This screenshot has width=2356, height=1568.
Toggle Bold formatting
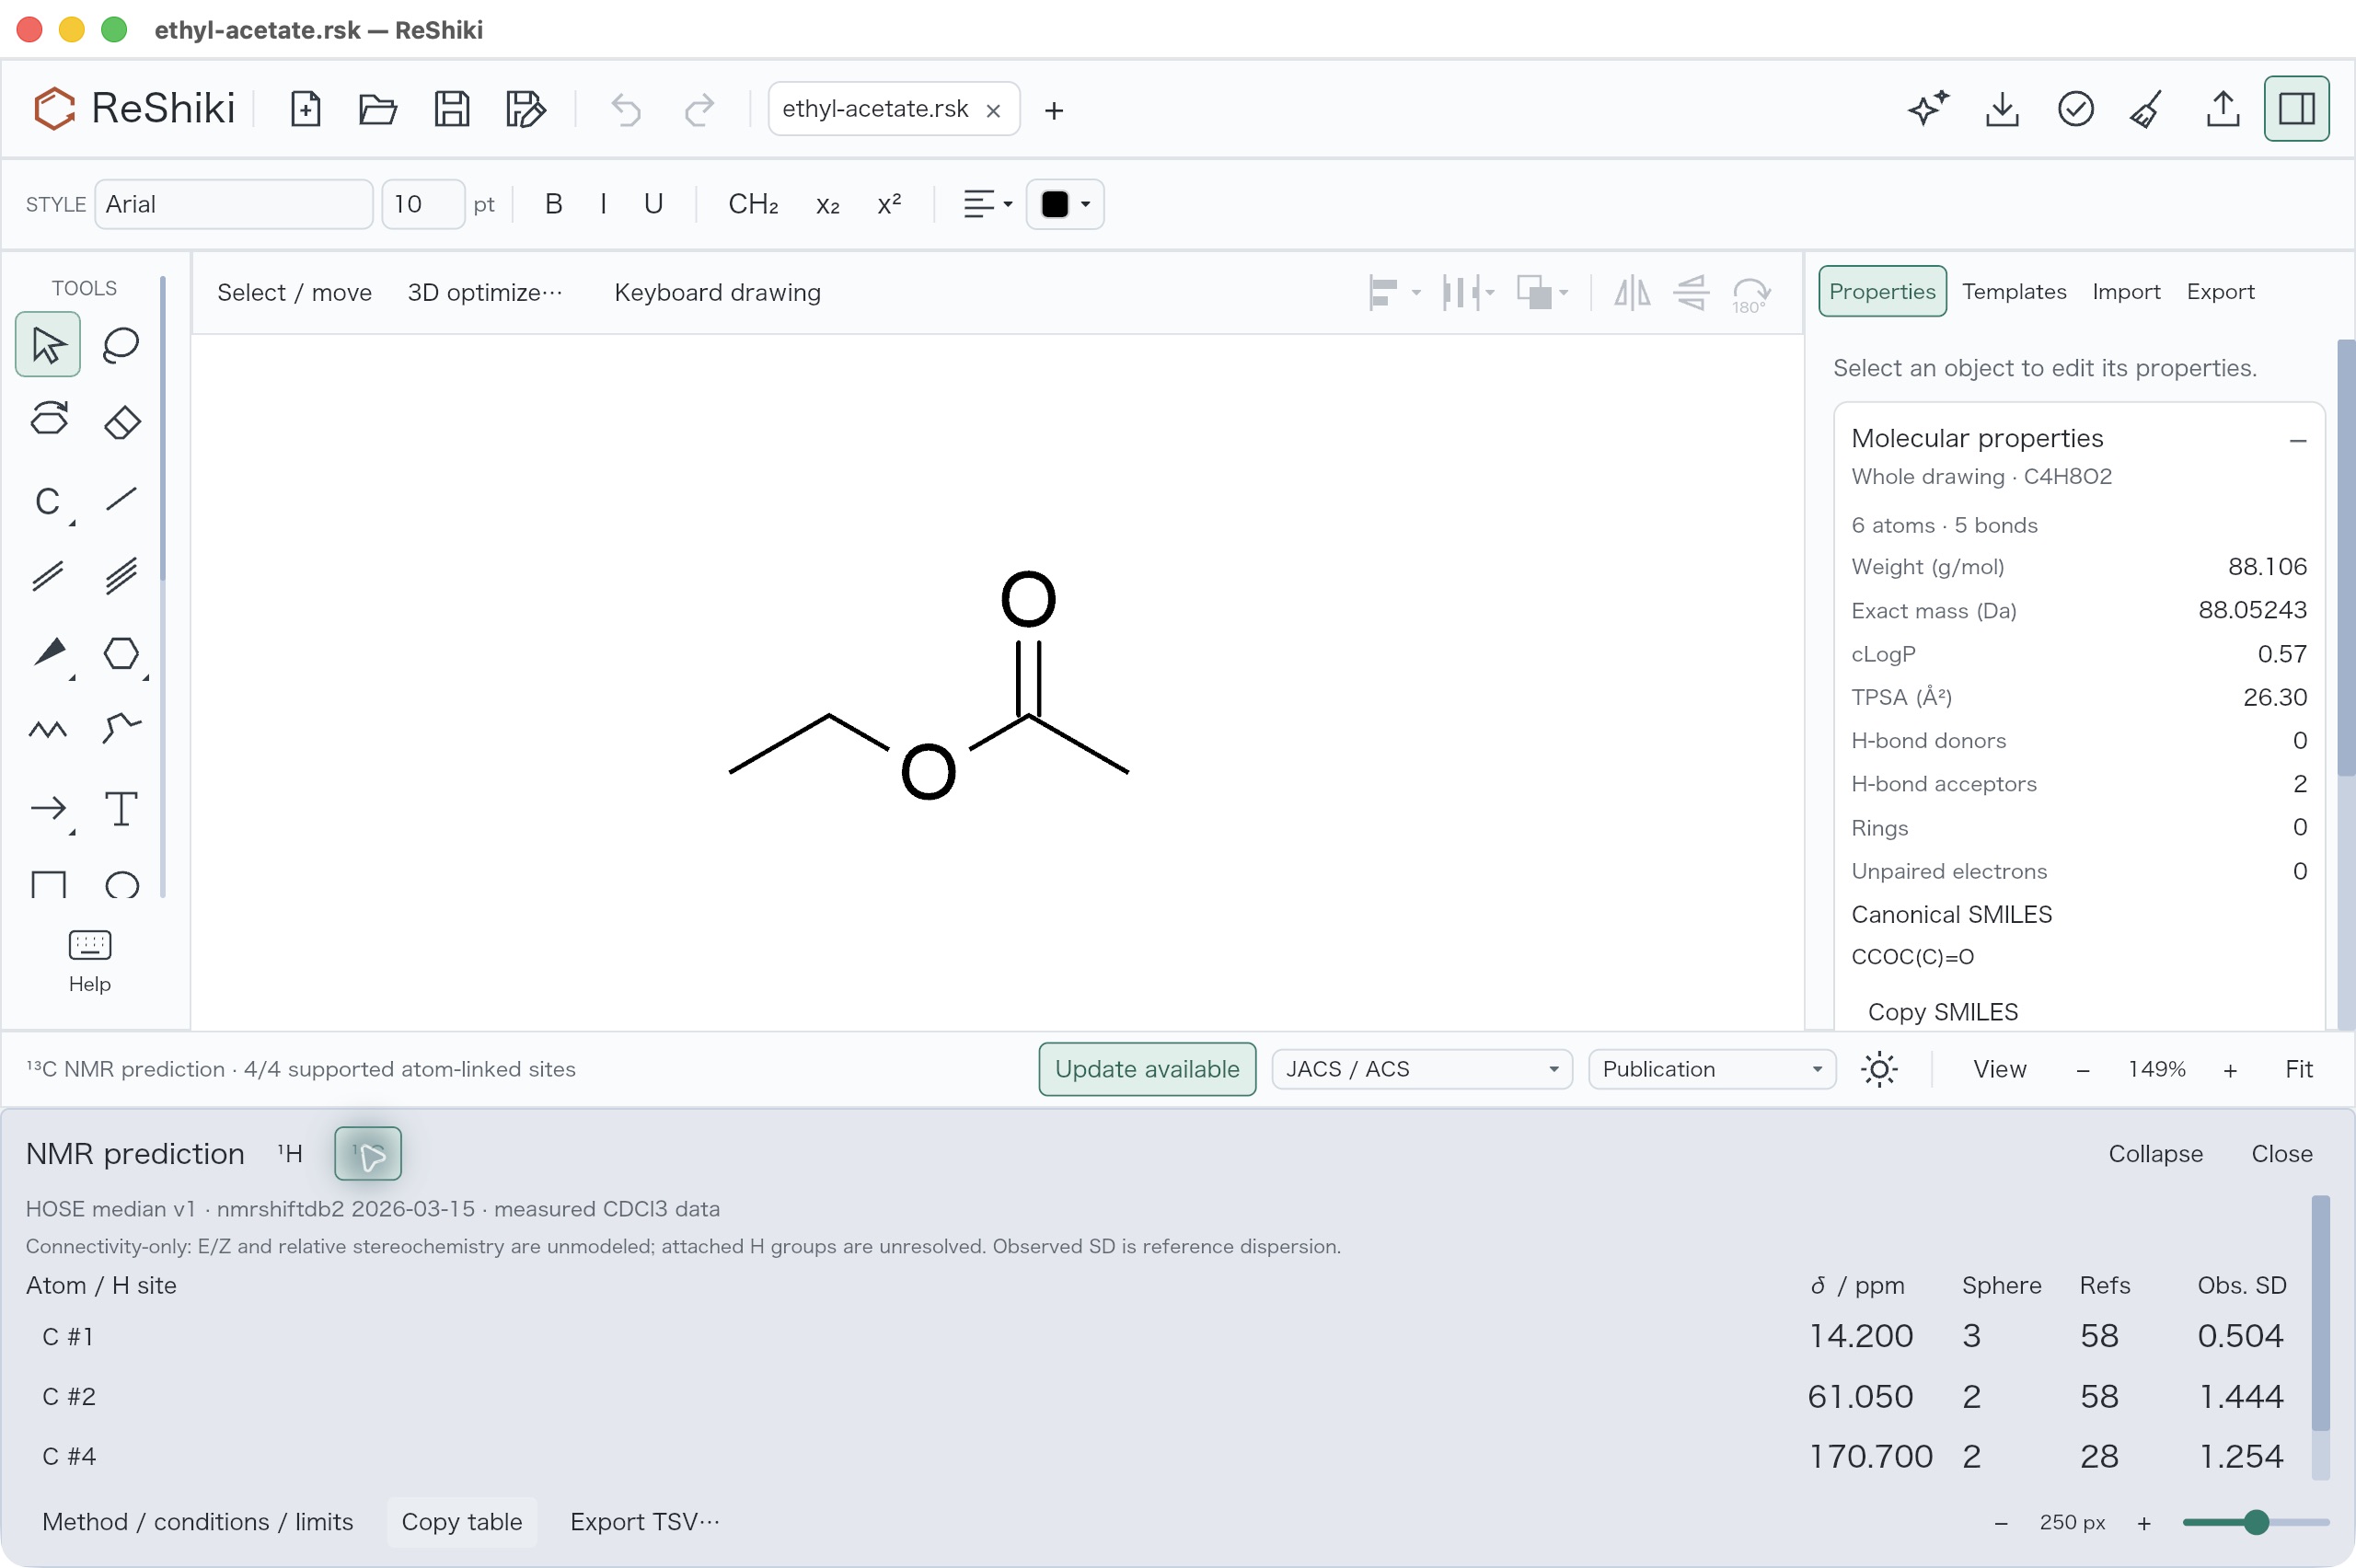click(553, 204)
